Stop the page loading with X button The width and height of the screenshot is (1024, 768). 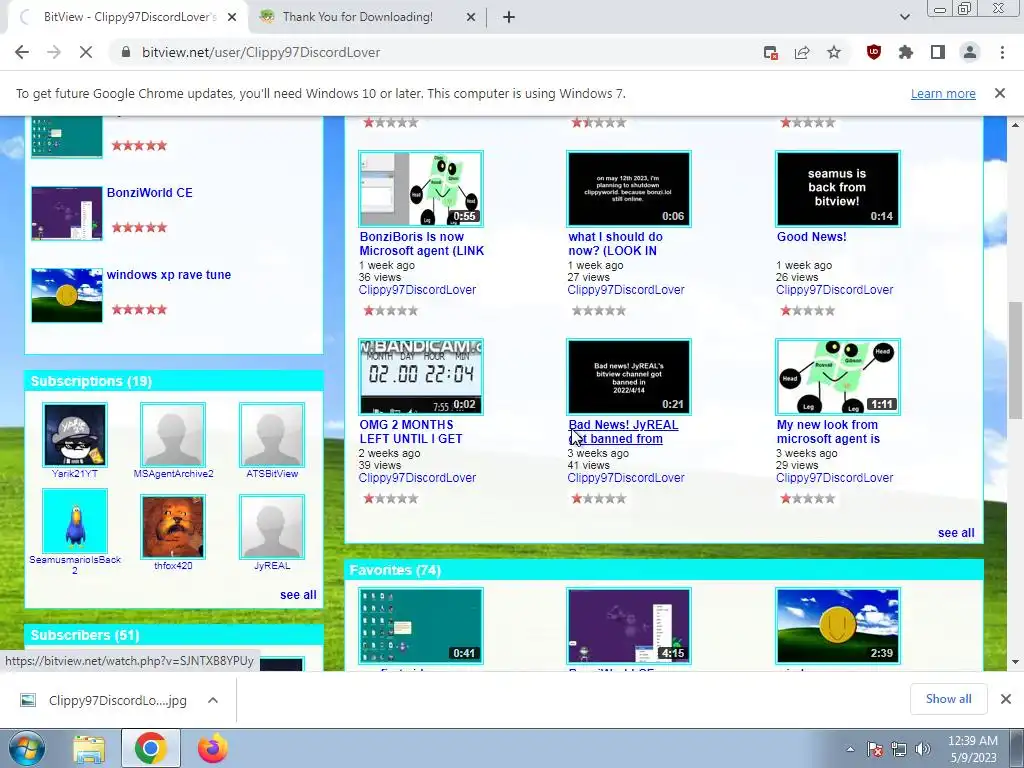[x=86, y=52]
